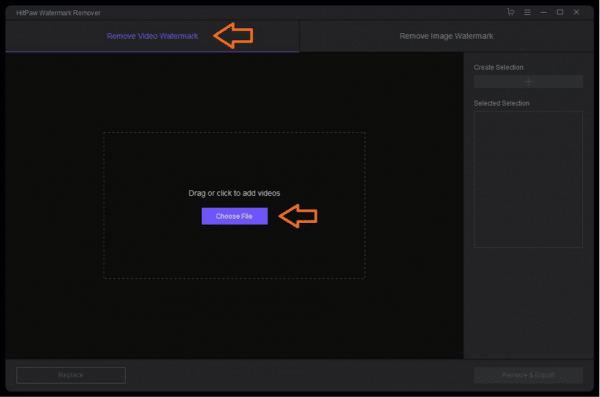Click the Choose File button
This screenshot has width=600, height=397.
[235, 216]
